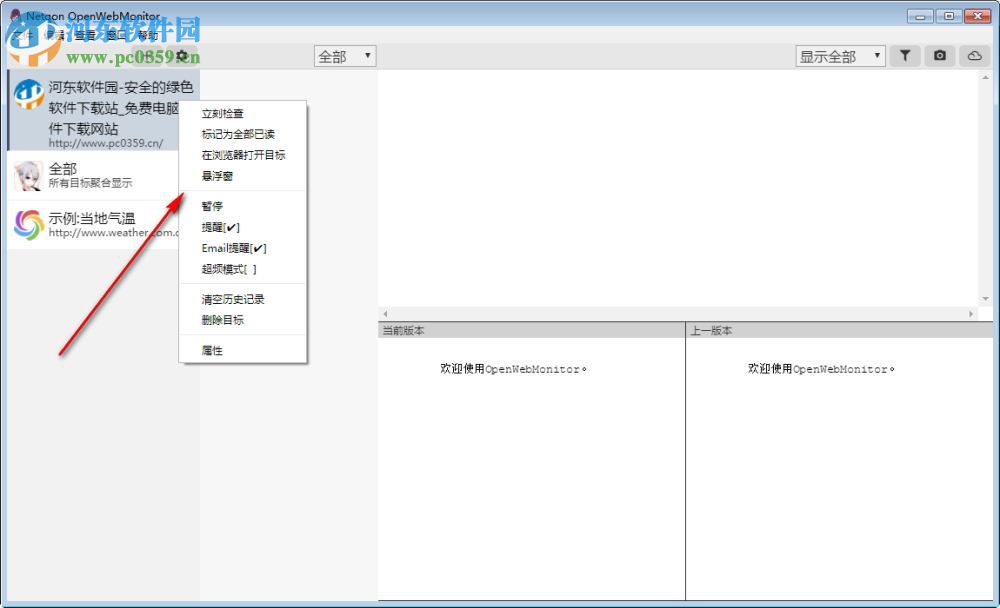Select the 示例:当地气温 weather target icon
The width and height of the screenshot is (1000, 608).
click(28, 224)
